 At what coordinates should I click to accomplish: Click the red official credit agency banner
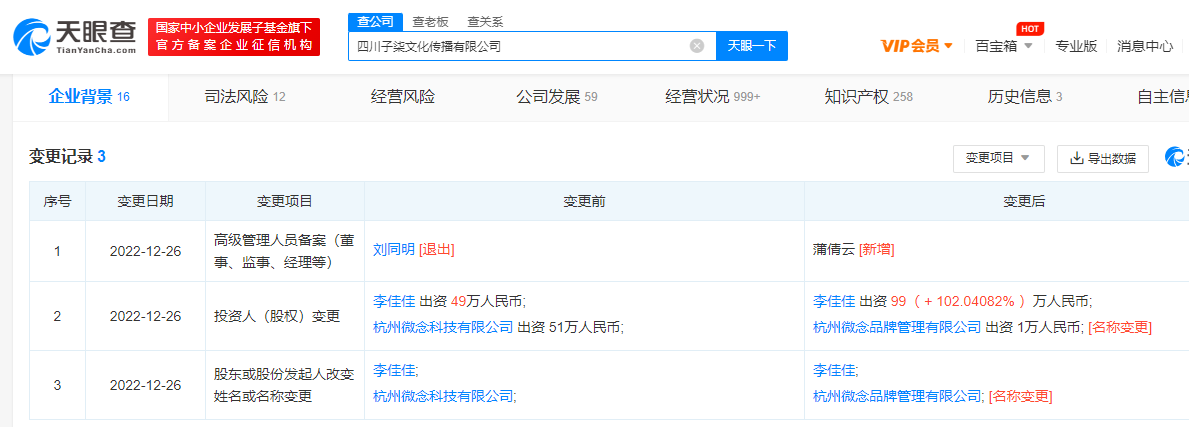234,36
